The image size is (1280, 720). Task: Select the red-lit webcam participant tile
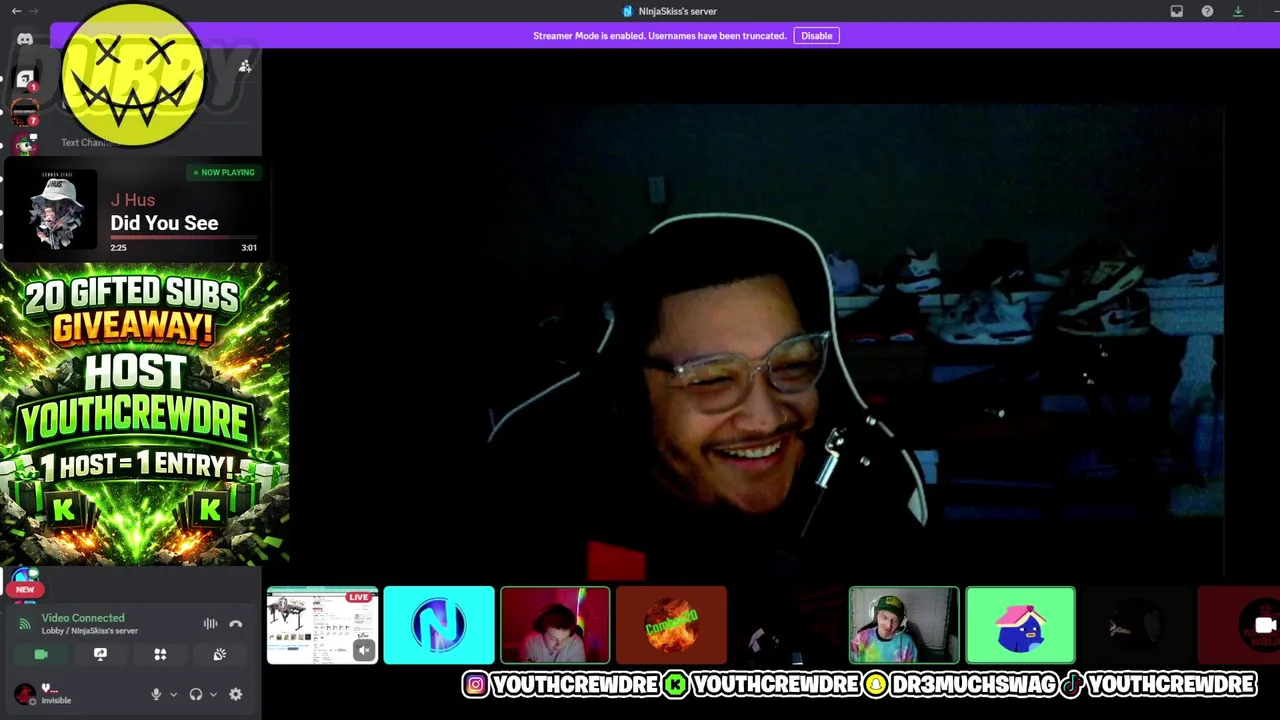[555, 625]
